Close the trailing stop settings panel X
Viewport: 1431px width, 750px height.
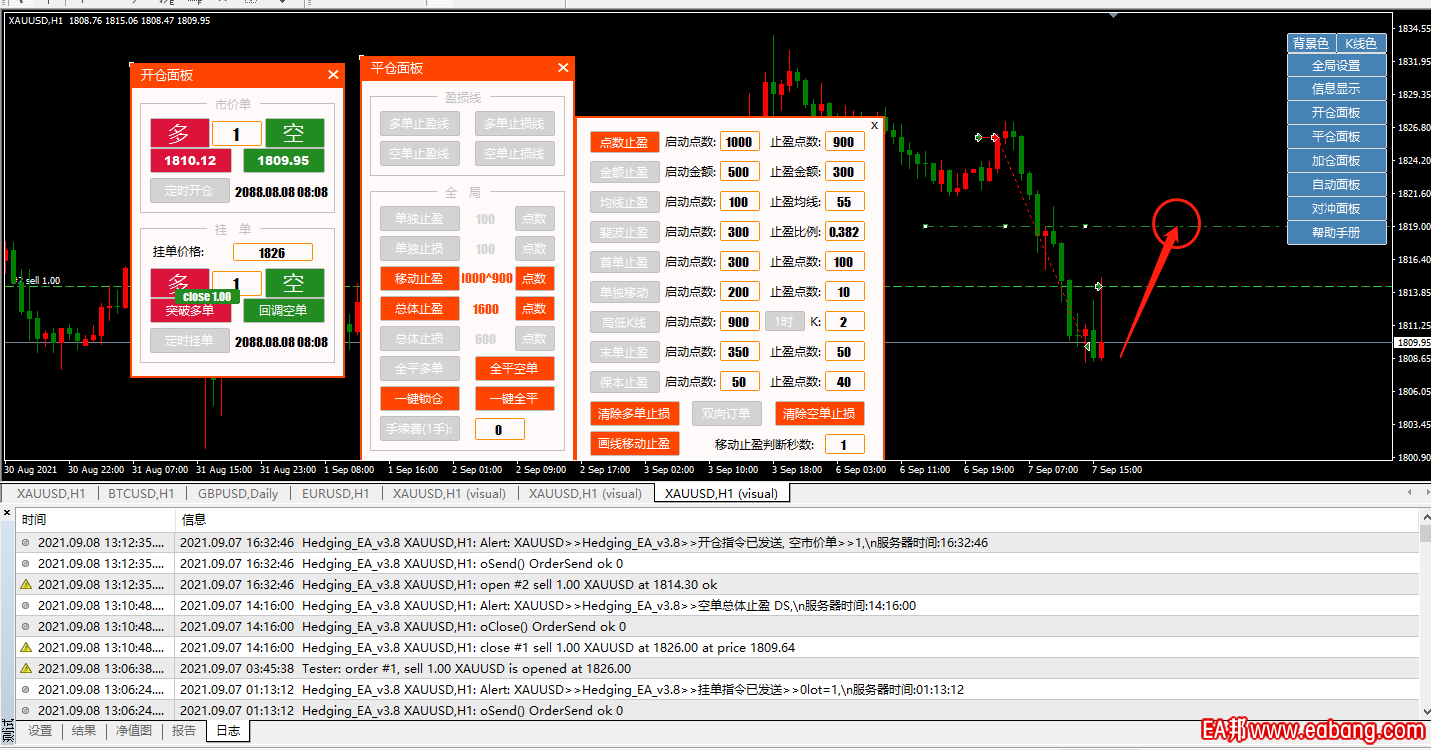(874, 126)
